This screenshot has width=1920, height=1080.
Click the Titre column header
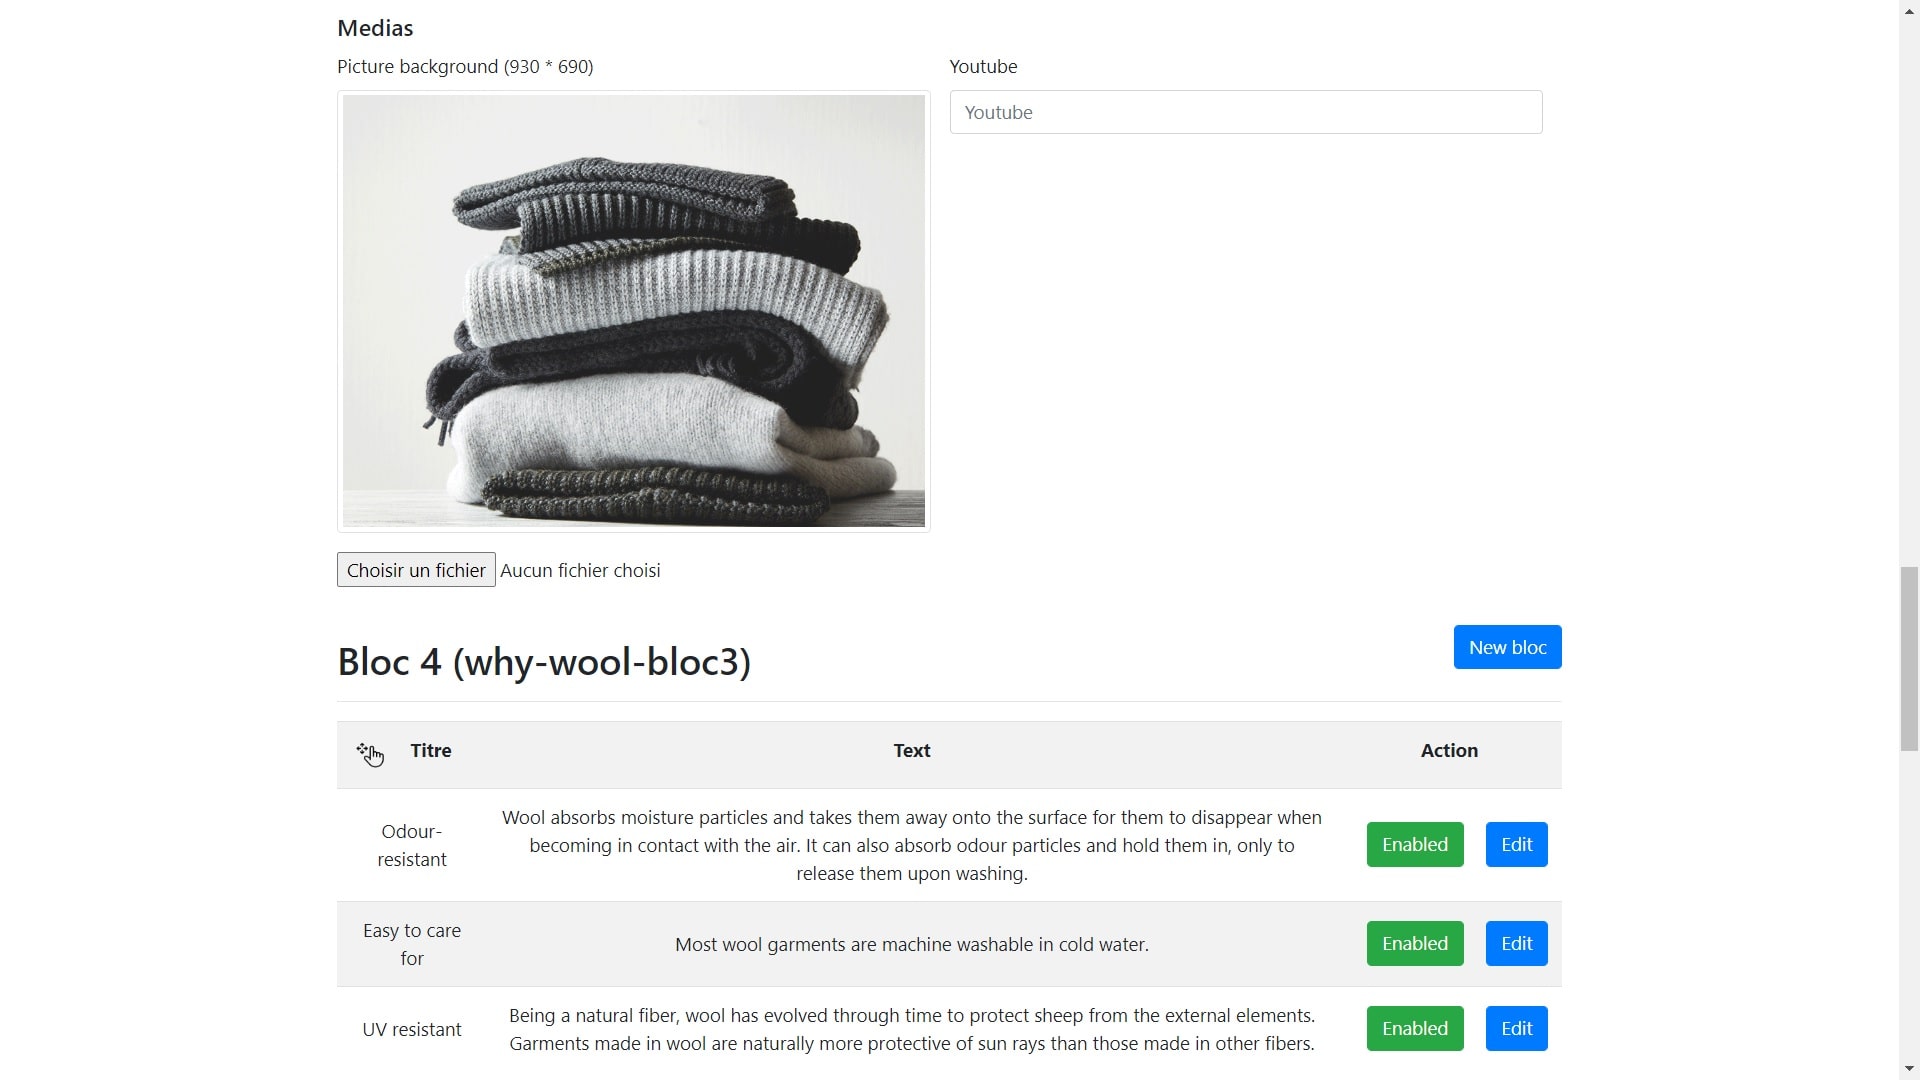(431, 751)
